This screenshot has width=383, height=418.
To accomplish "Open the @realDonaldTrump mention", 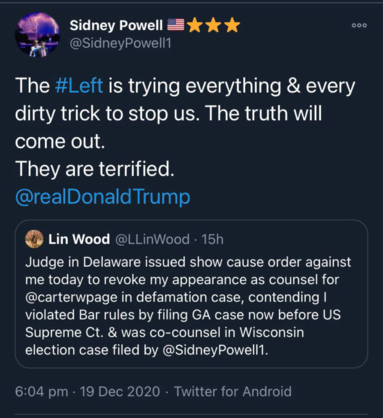I will [103, 197].
